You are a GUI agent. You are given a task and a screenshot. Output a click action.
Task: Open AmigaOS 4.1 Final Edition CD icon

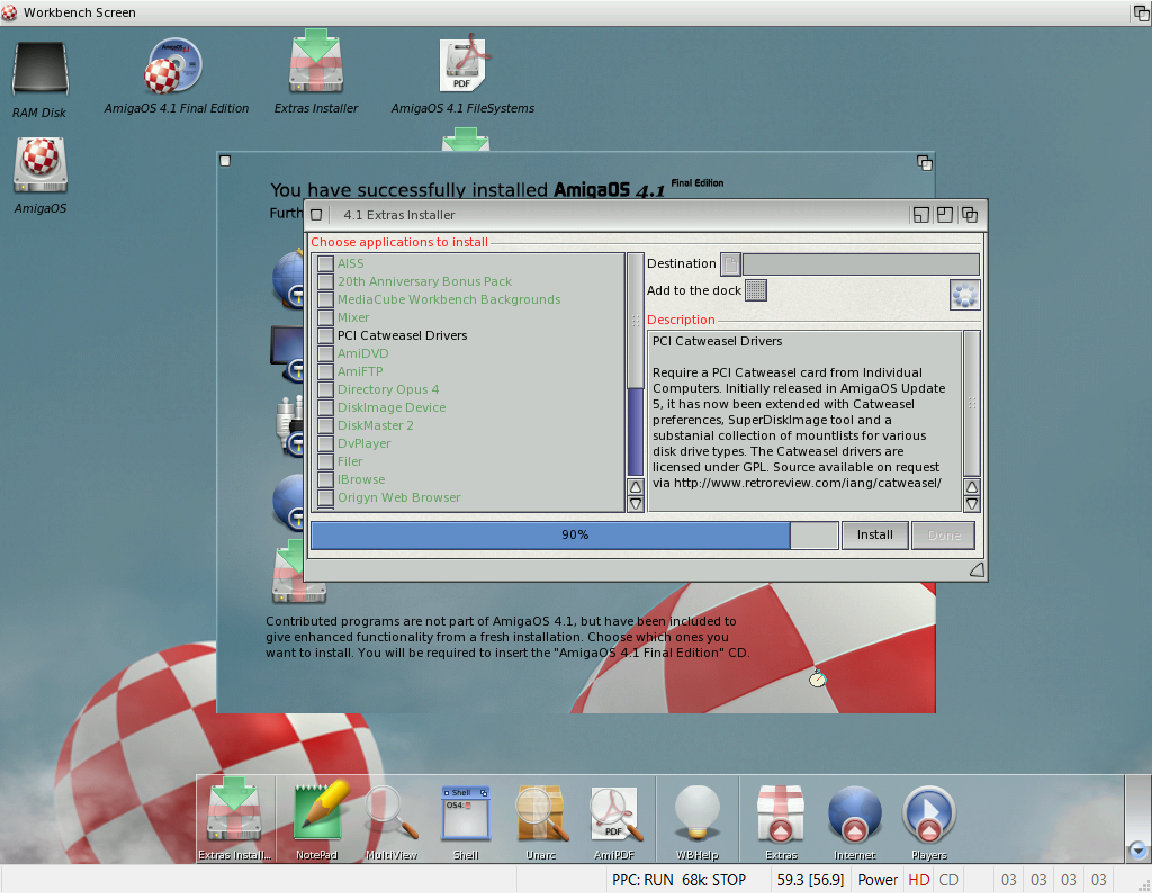173,66
